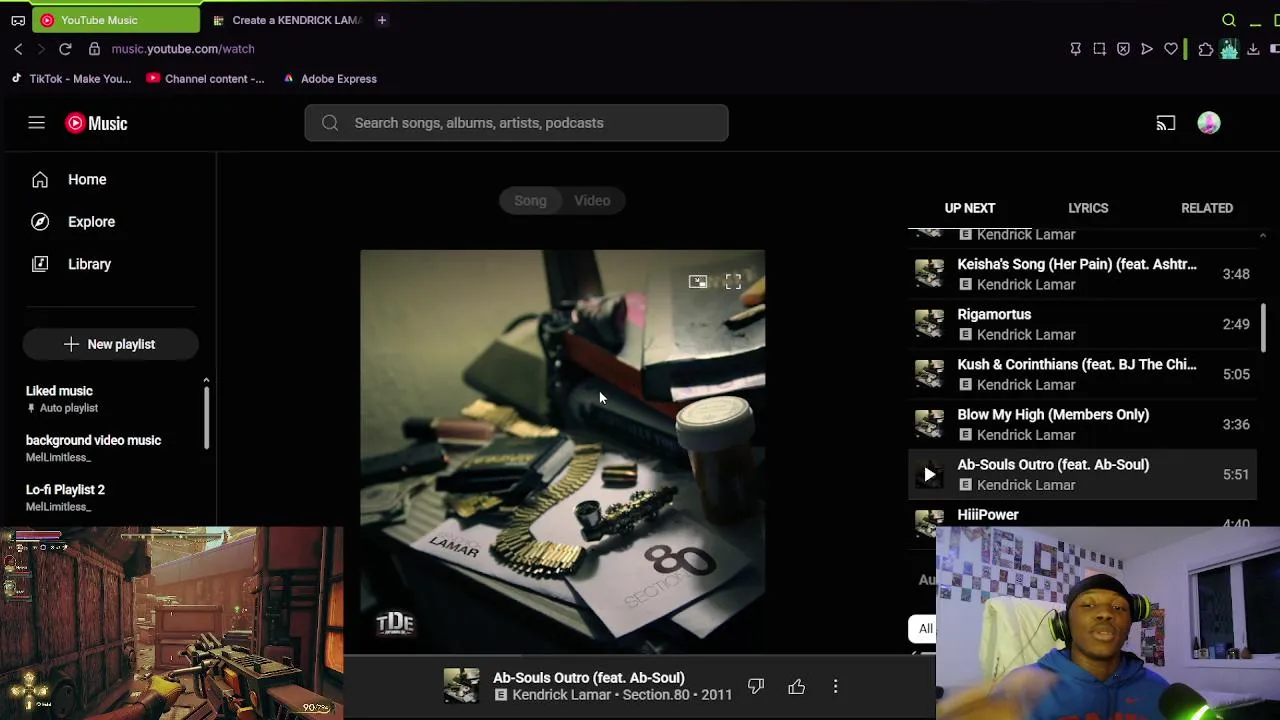1280x720 pixels.
Task: Click the YouTube Music logo
Action: (x=97, y=123)
